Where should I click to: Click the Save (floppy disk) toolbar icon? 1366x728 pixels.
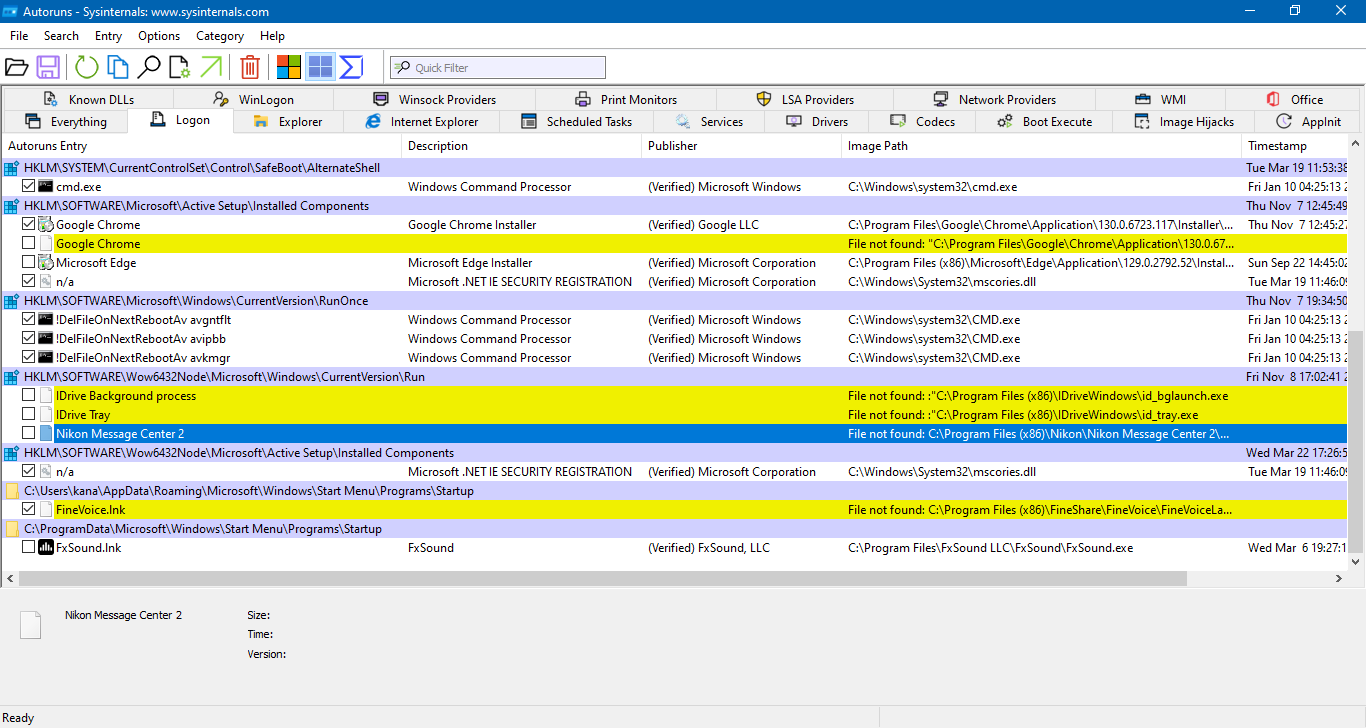(47, 67)
